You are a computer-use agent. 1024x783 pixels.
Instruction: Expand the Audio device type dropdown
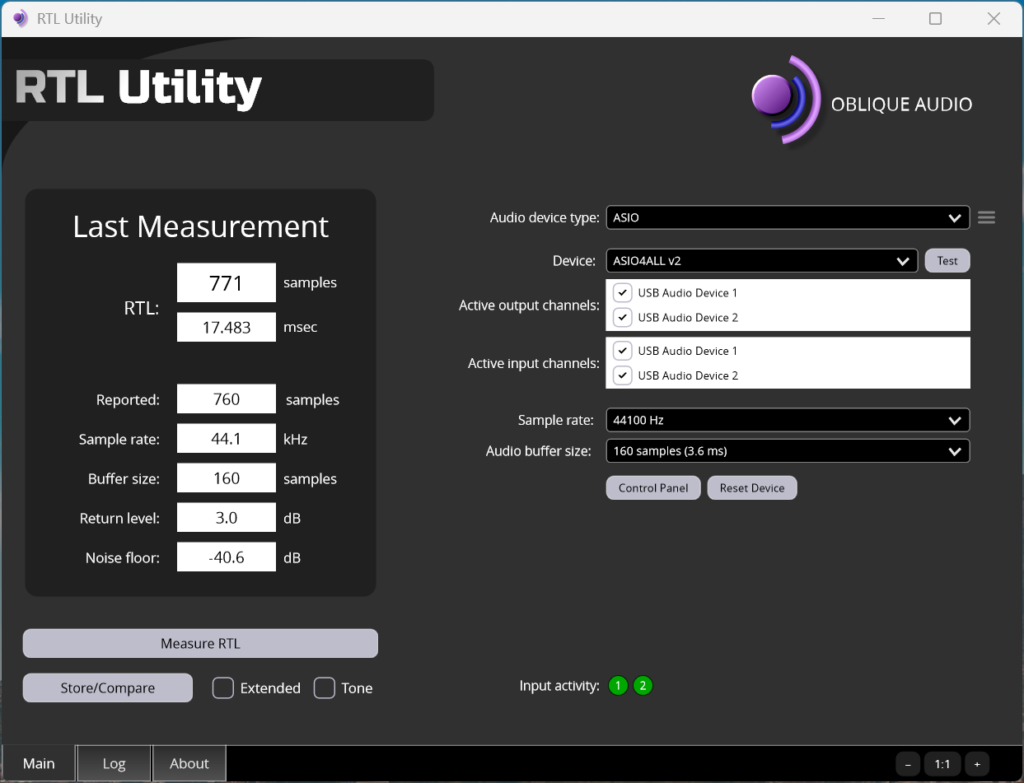787,218
